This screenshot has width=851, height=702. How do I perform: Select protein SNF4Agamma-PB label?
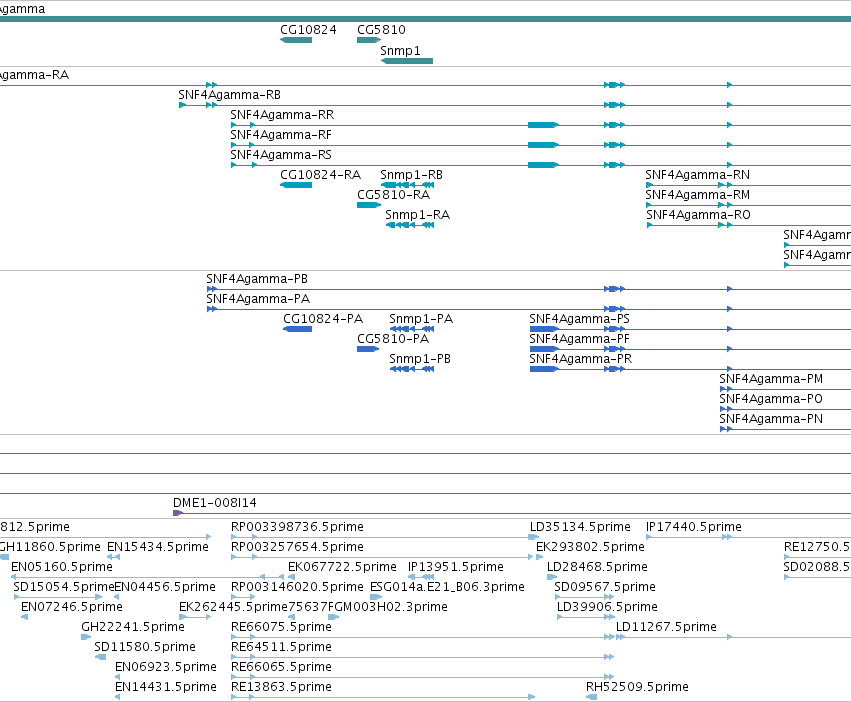tap(257, 279)
